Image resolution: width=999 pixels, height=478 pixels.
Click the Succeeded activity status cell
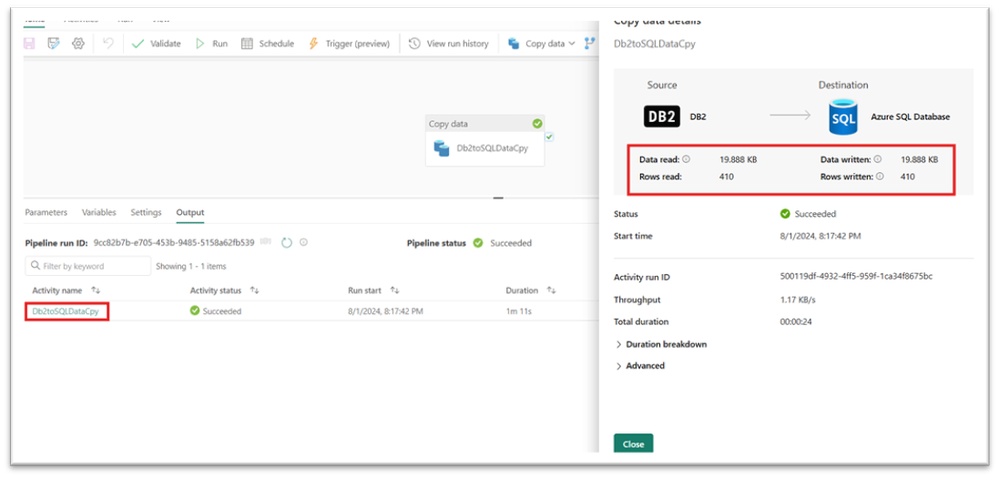(216, 312)
